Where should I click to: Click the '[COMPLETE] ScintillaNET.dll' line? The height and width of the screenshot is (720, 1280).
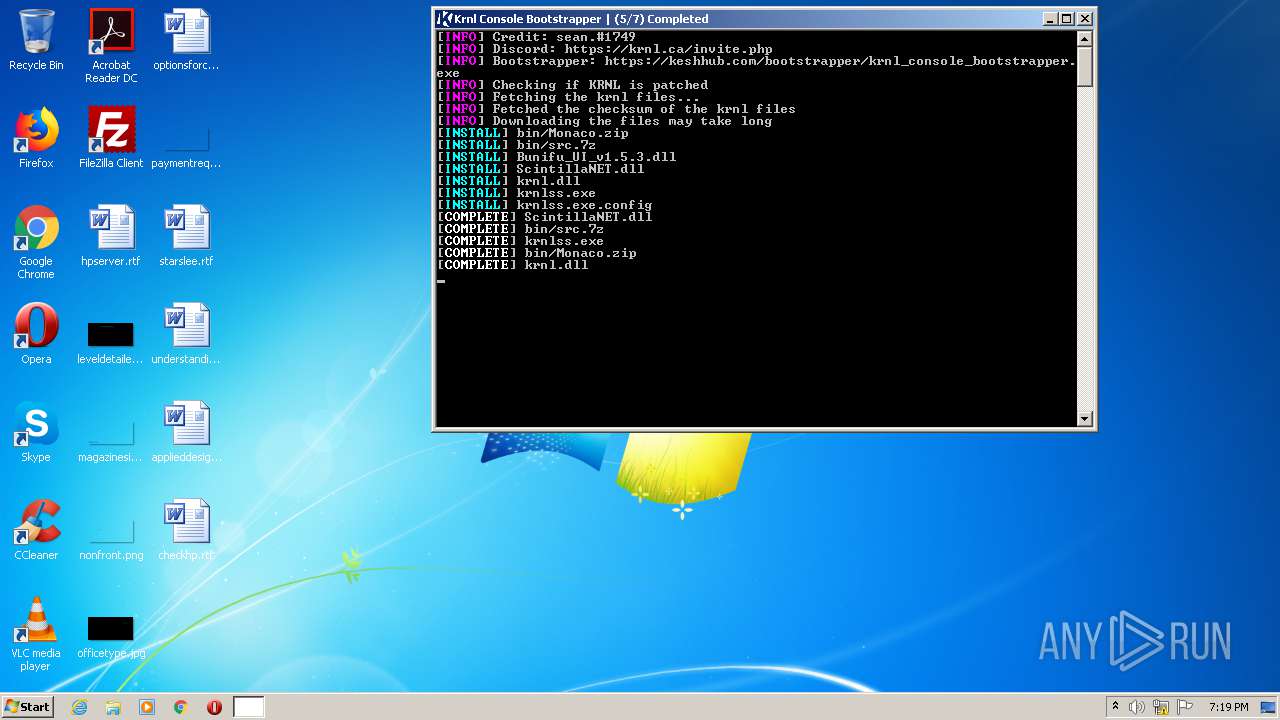coord(544,217)
